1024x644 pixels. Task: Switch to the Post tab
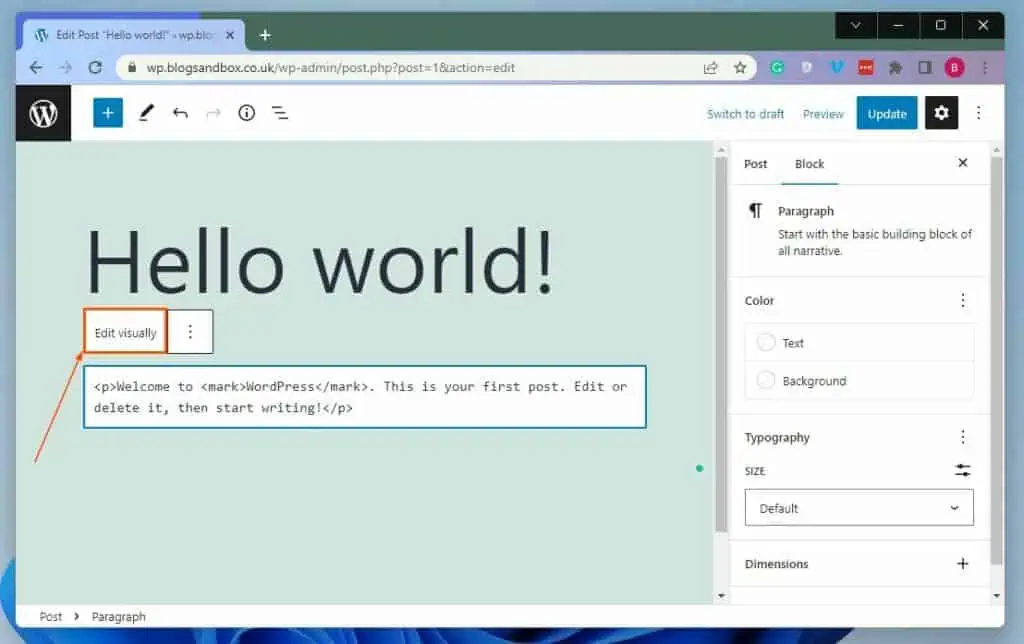click(755, 163)
